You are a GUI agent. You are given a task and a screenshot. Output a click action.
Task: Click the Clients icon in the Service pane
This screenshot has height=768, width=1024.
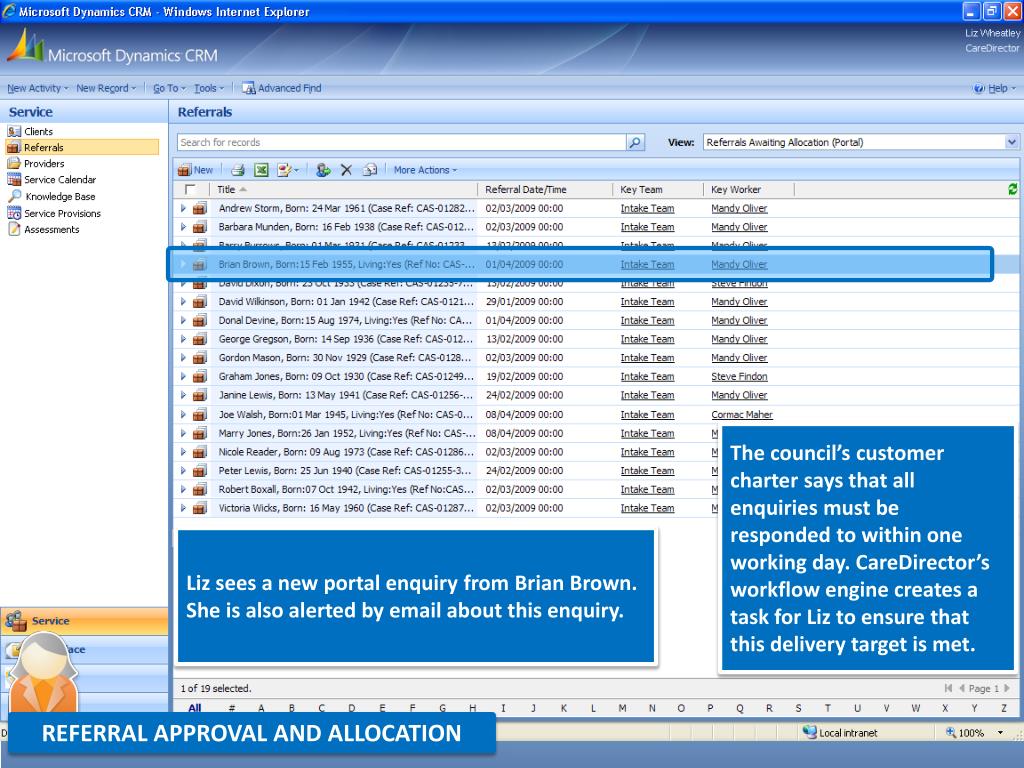pyautogui.click(x=14, y=131)
